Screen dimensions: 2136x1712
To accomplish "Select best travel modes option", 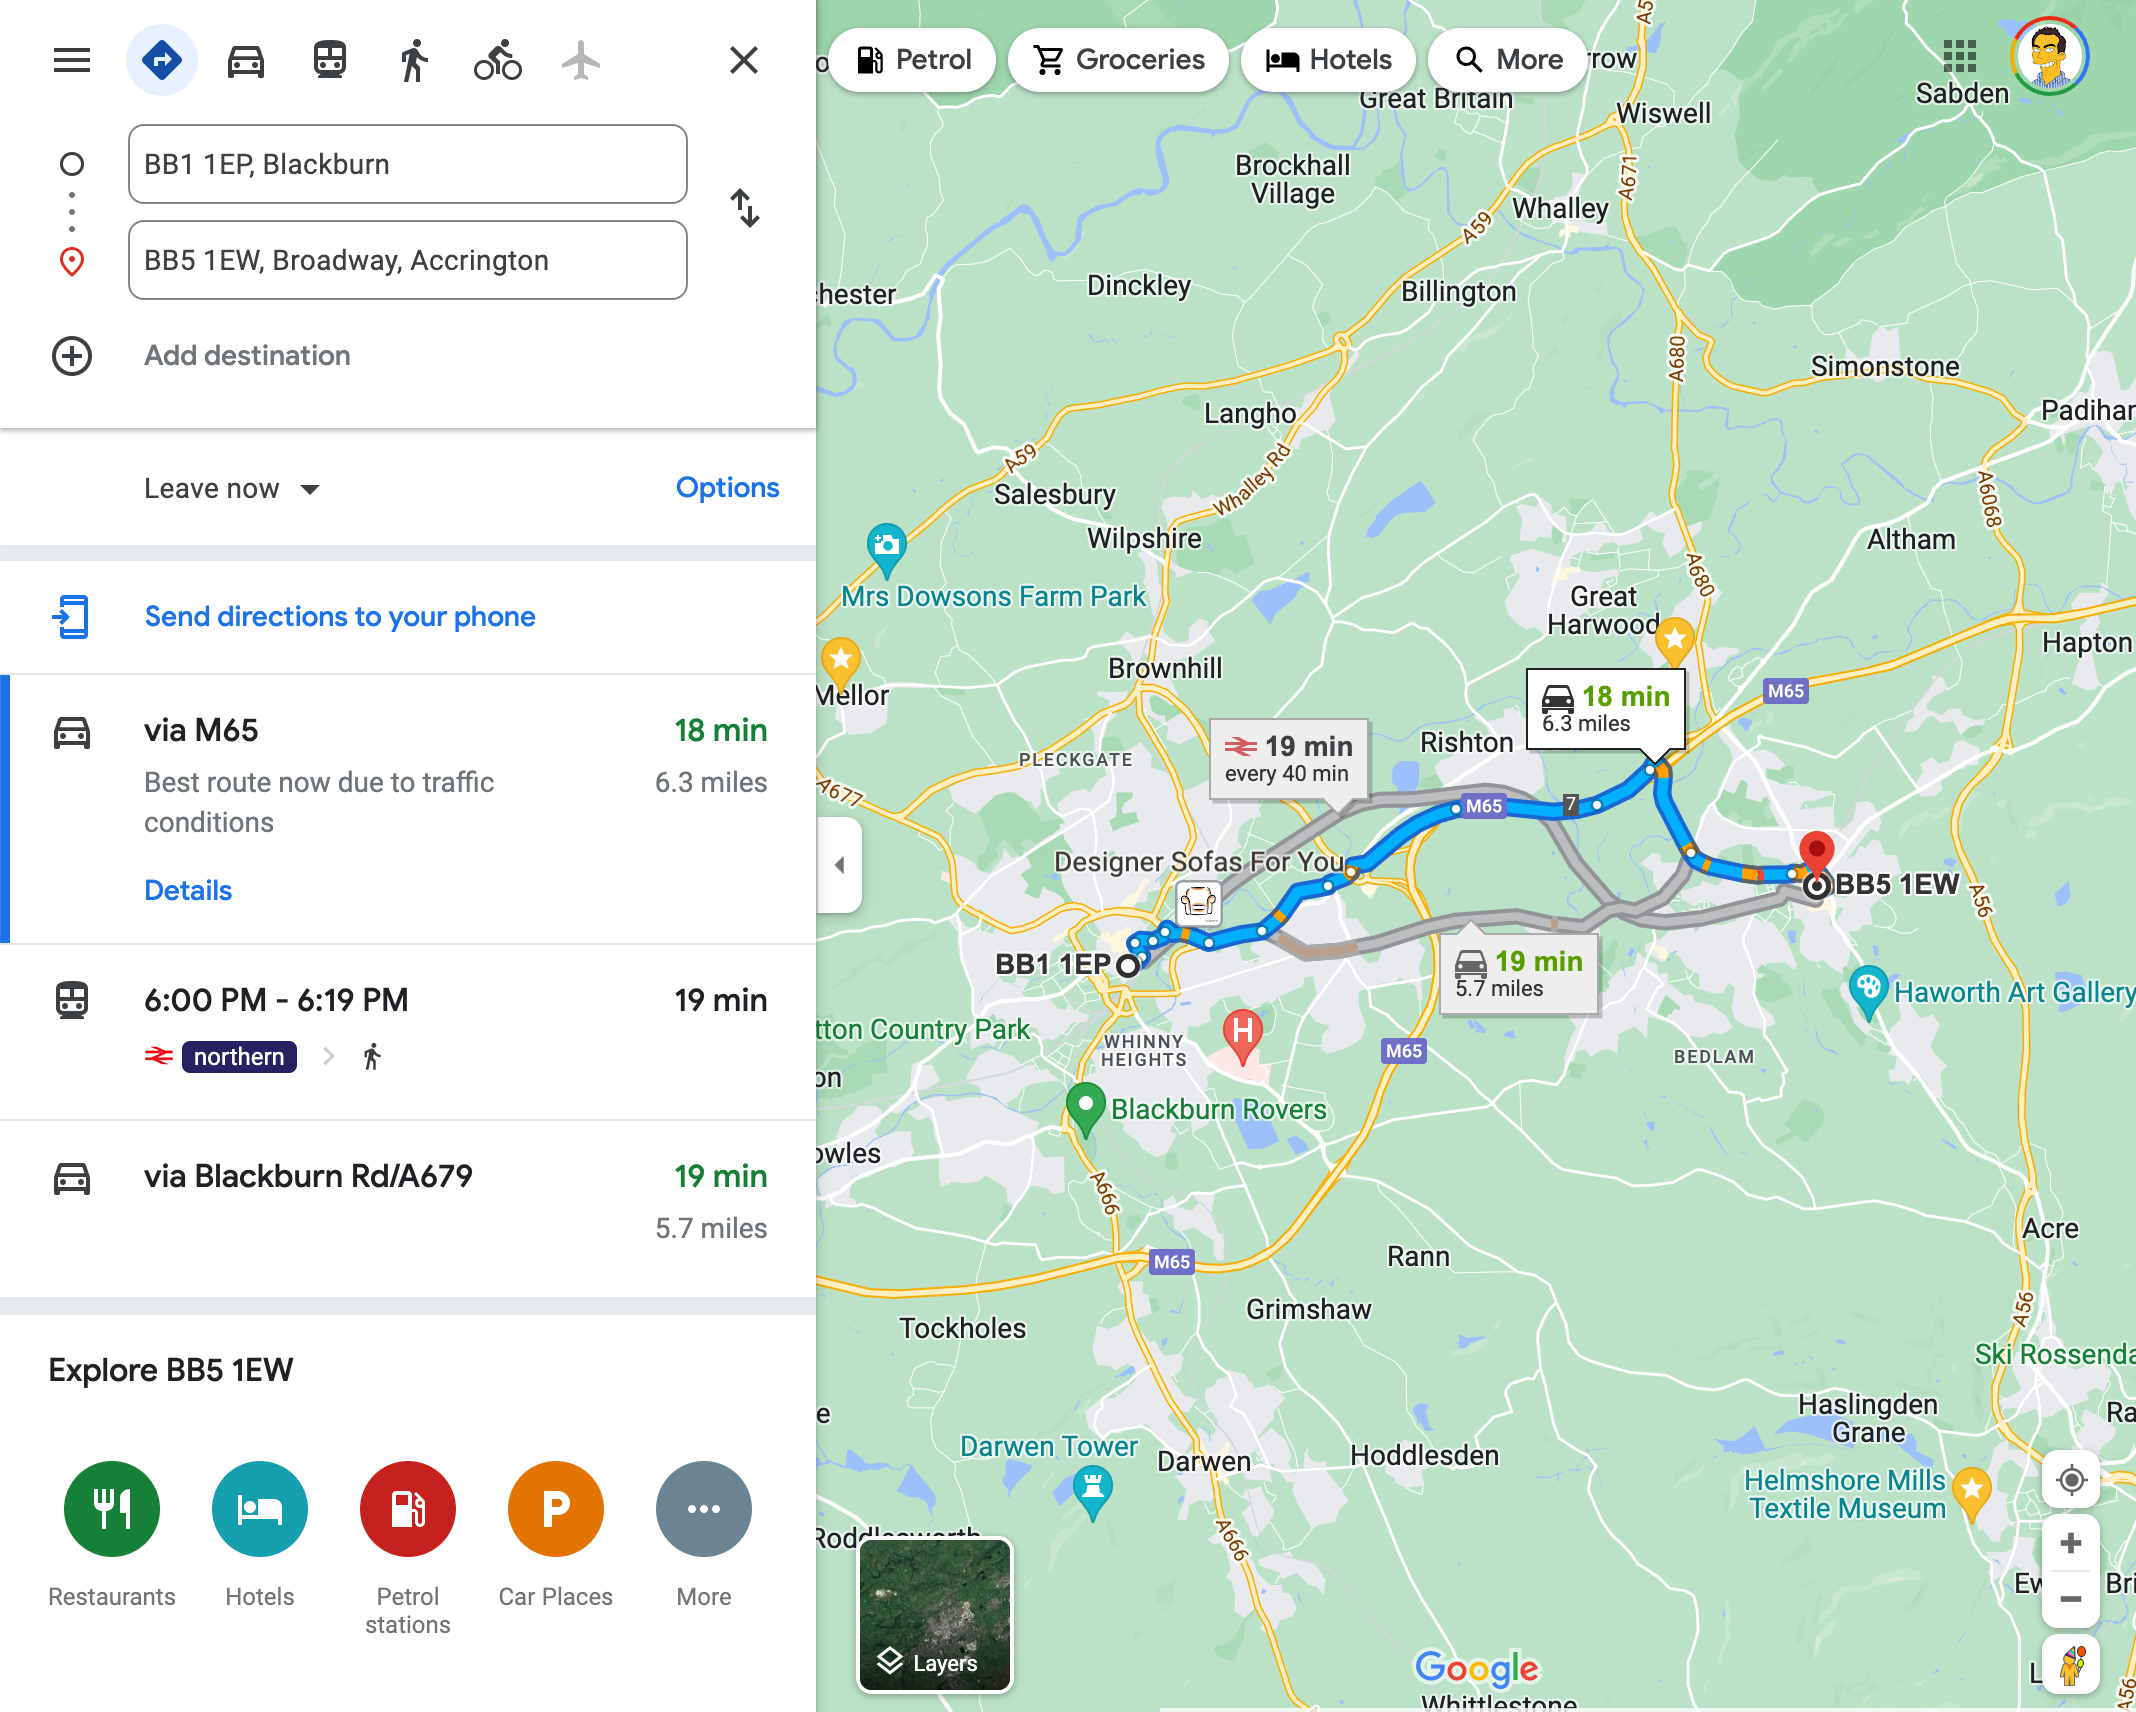I will tap(162, 61).
